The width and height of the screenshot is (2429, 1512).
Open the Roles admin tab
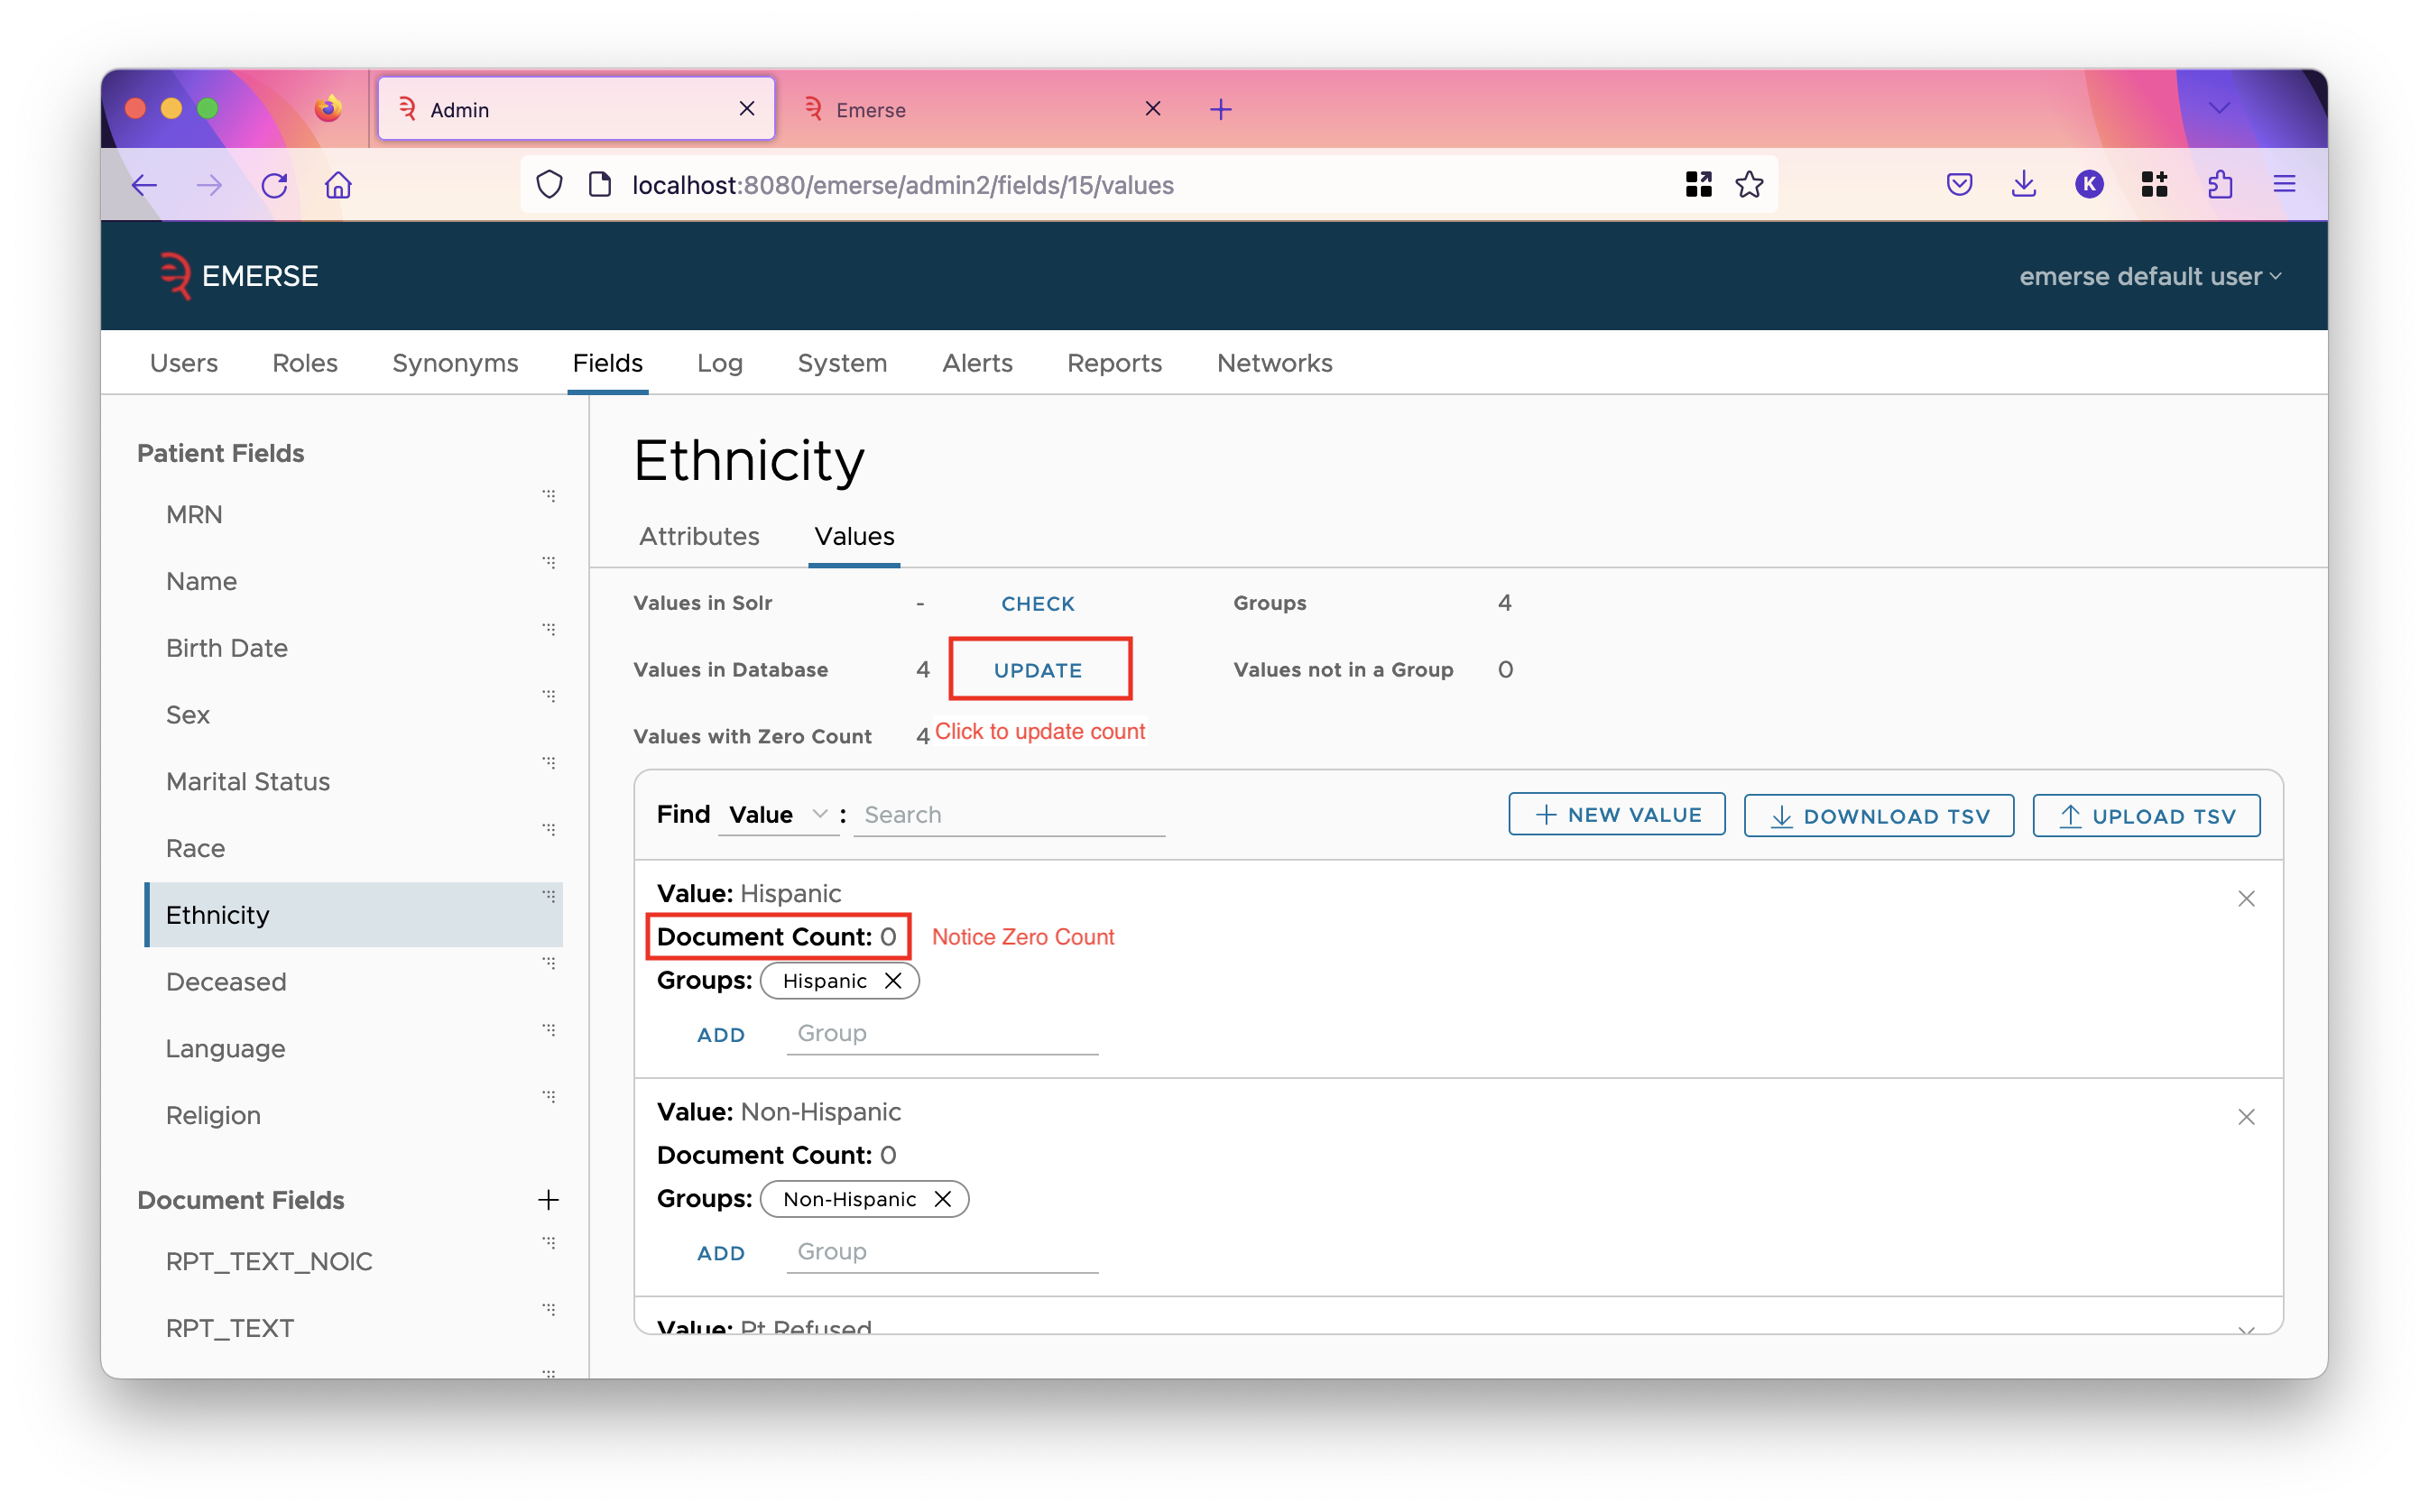click(x=305, y=363)
